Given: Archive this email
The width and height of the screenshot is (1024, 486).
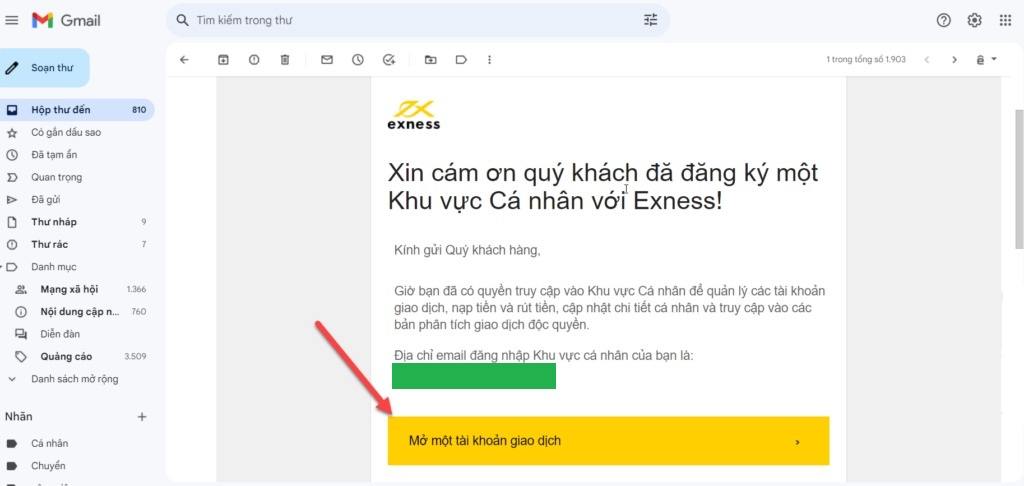Looking at the screenshot, I should coord(223,60).
